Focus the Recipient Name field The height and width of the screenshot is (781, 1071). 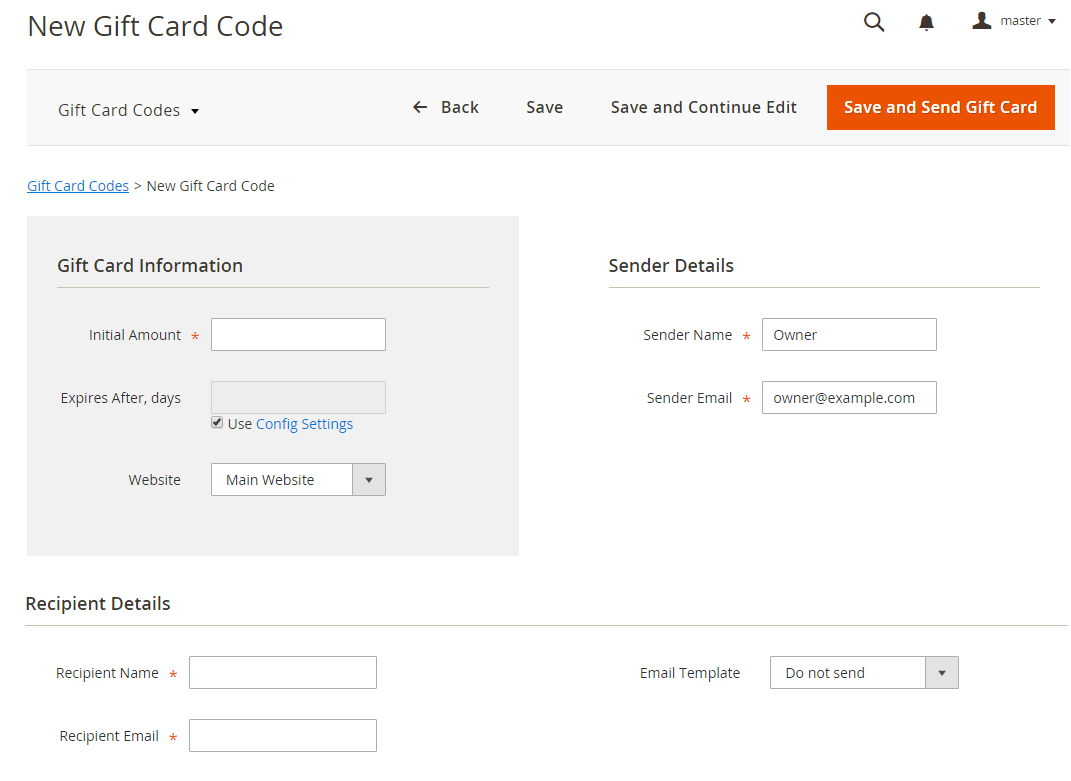point(283,672)
